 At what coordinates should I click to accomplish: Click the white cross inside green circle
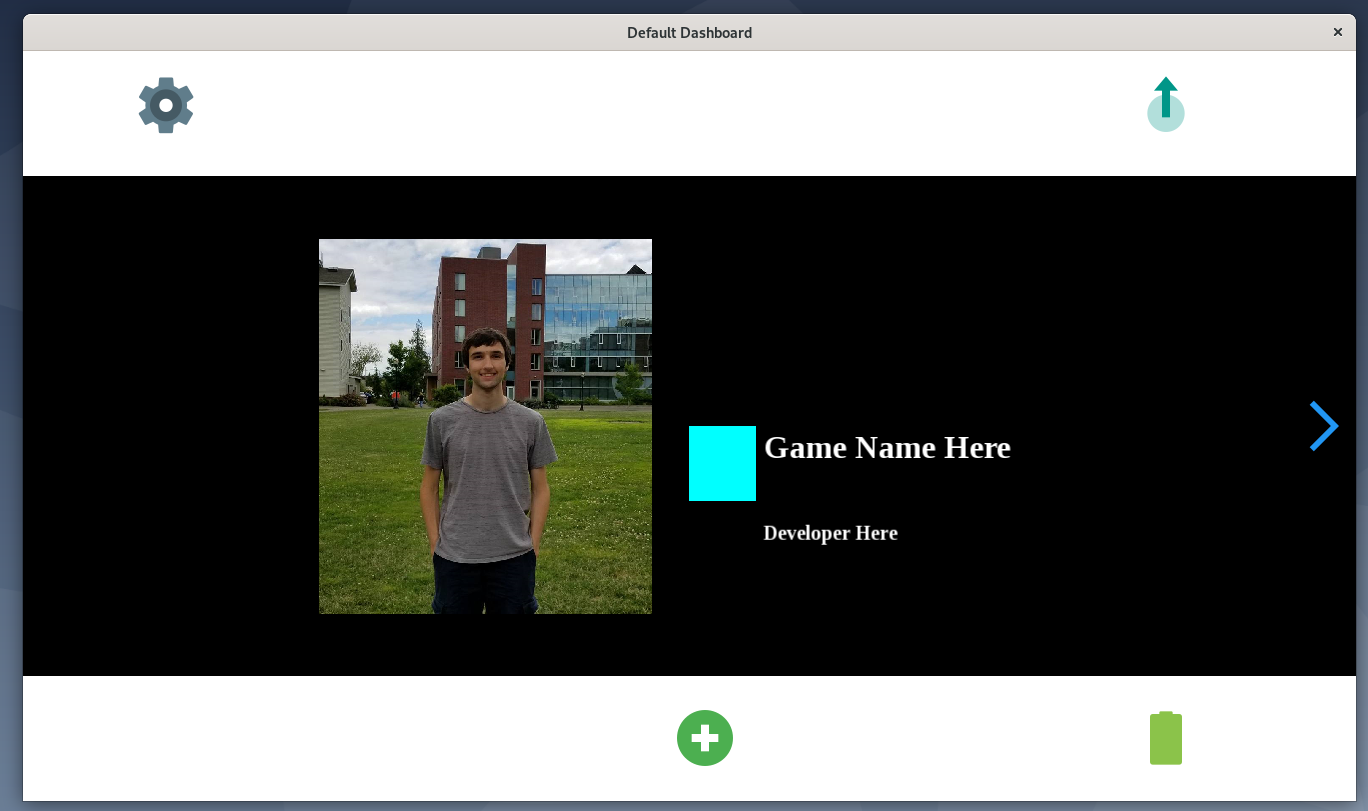coord(705,739)
